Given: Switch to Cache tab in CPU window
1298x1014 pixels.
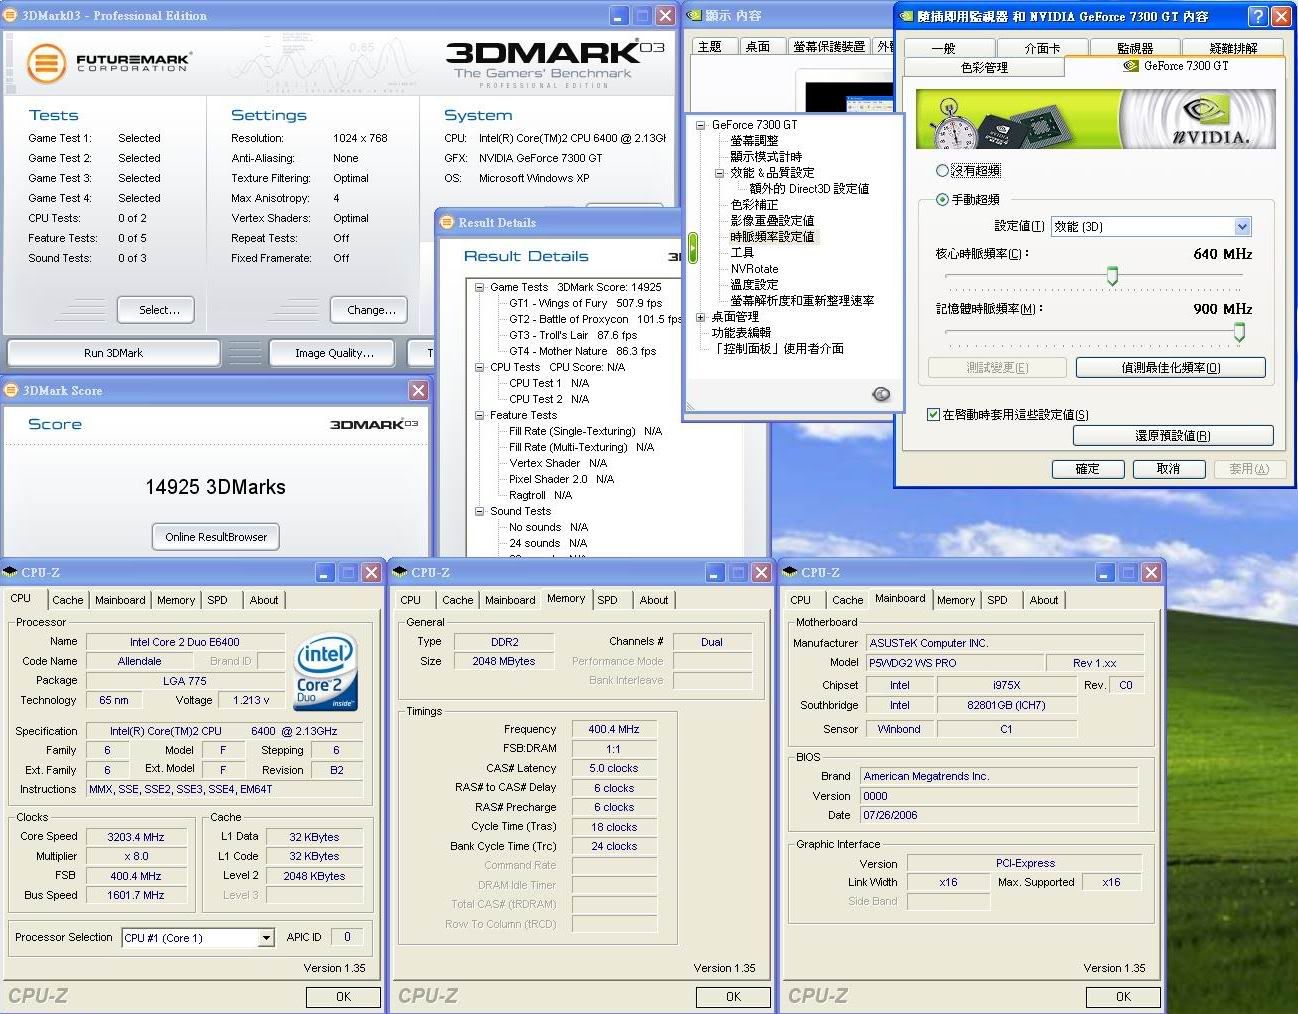Looking at the screenshot, I should (x=67, y=600).
